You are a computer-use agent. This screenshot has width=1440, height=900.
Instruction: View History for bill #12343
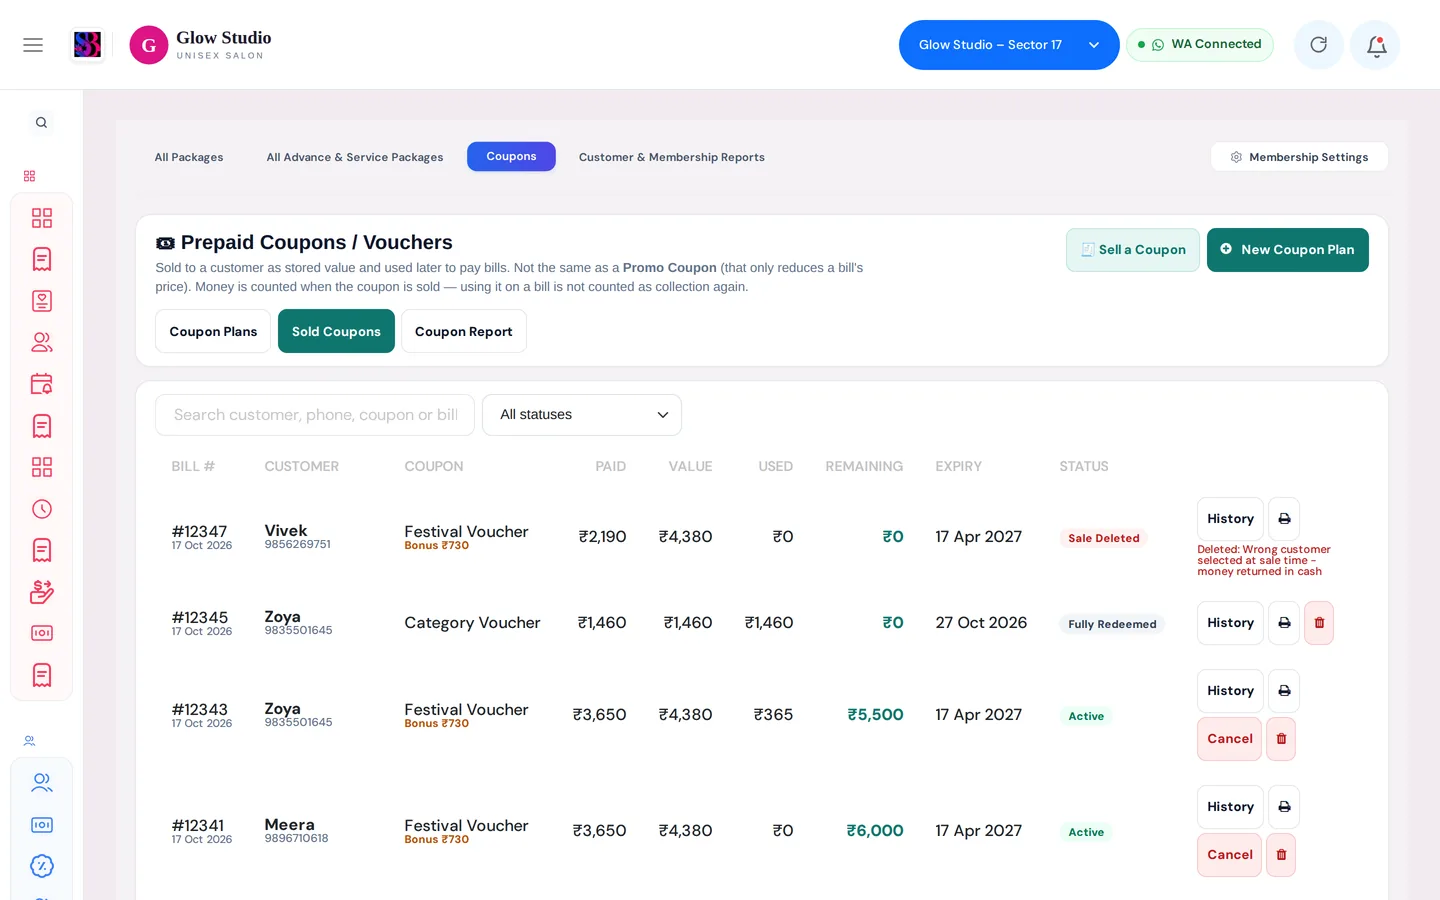pyautogui.click(x=1230, y=691)
